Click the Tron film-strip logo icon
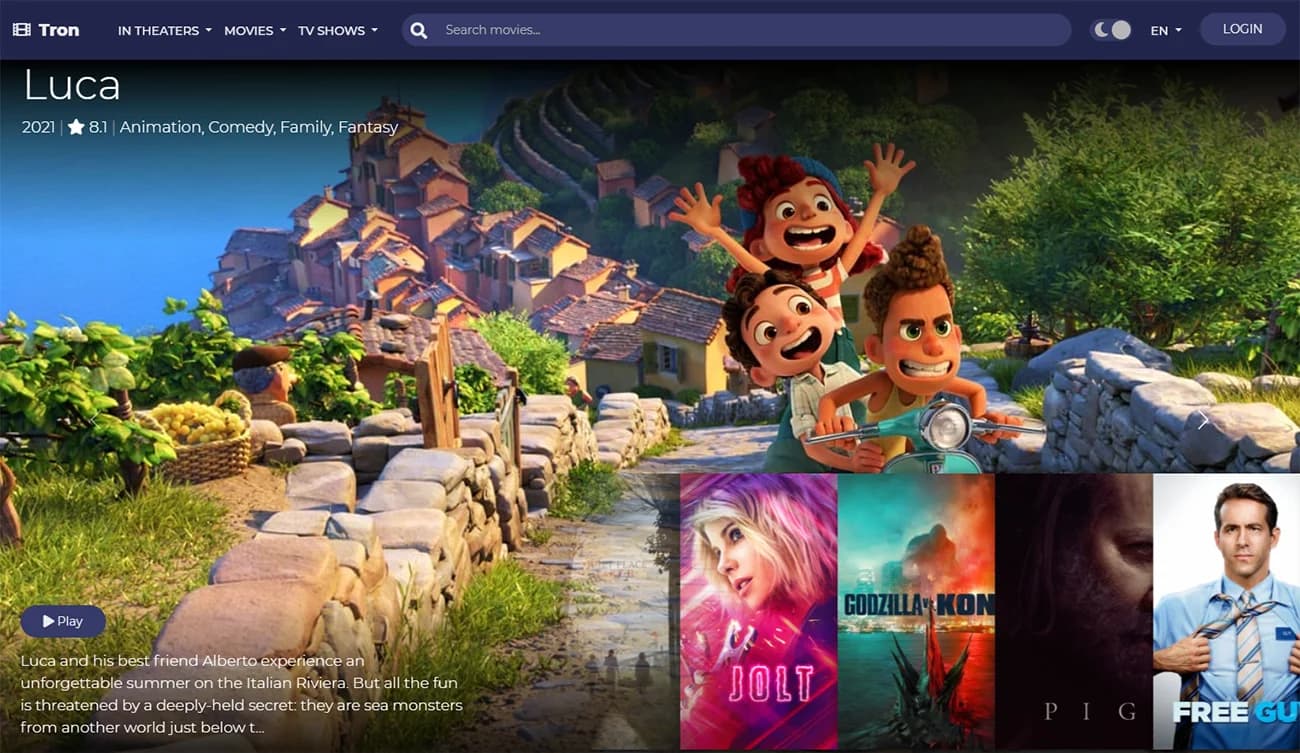Image resolution: width=1300 pixels, height=753 pixels. click(x=21, y=30)
